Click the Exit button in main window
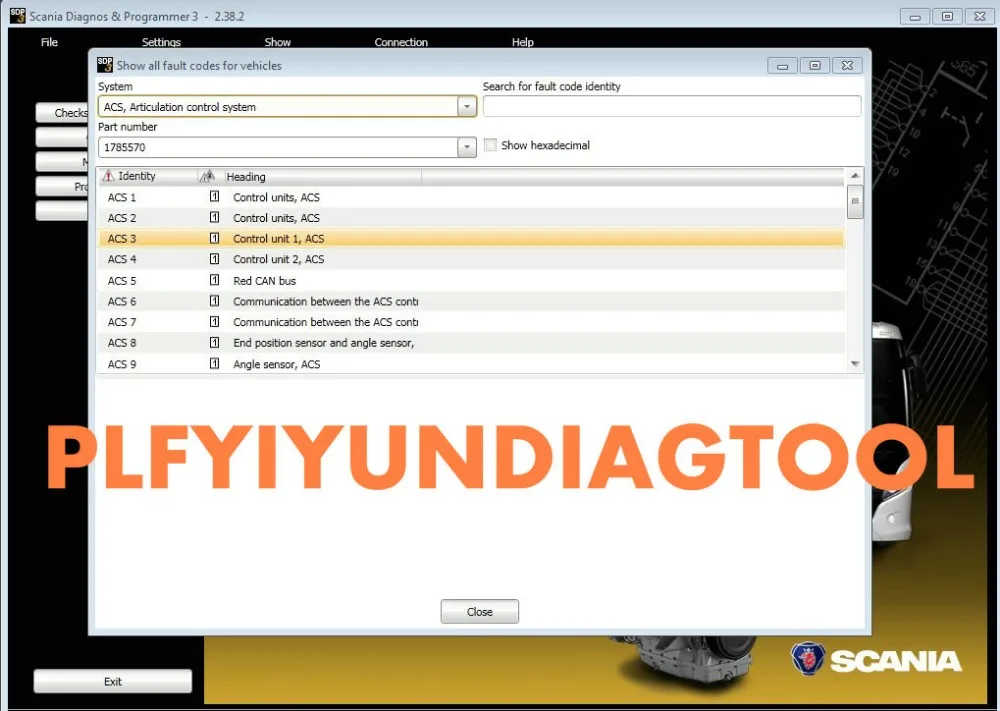Image resolution: width=1000 pixels, height=711 pixels. [113, 681]
